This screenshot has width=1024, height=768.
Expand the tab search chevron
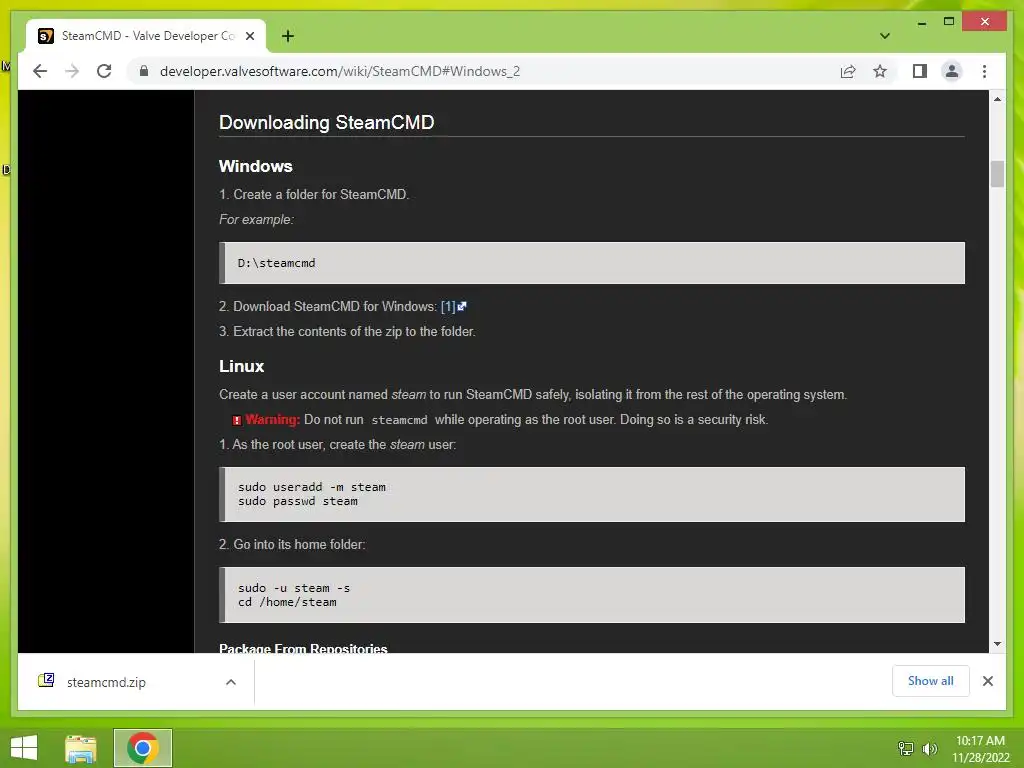(884, 36)
